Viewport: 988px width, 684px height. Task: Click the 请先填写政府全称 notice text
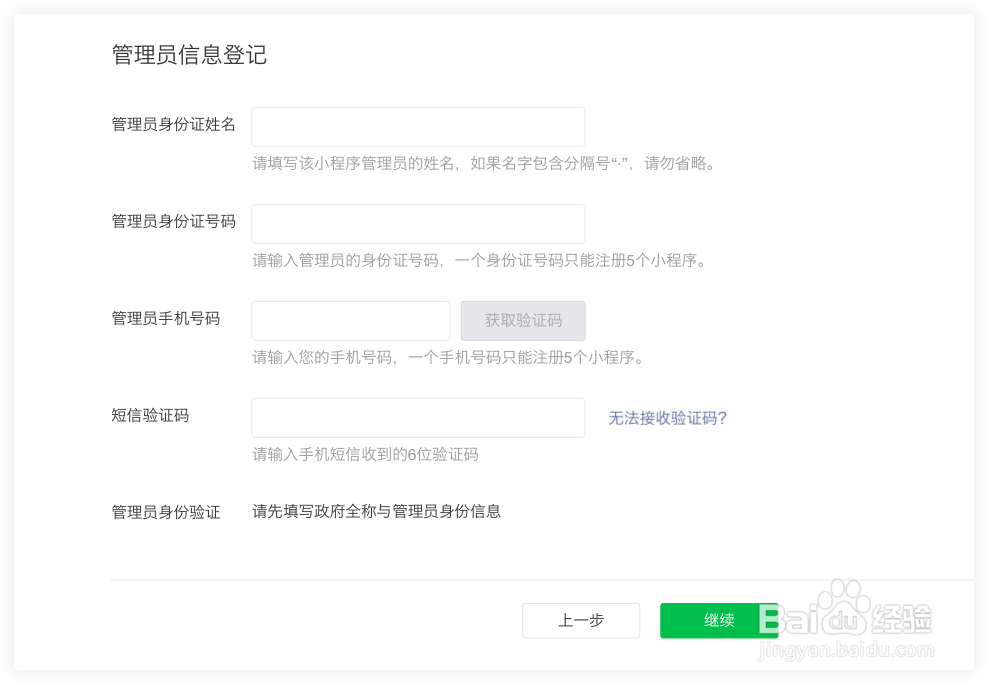[x=377, y=510]
